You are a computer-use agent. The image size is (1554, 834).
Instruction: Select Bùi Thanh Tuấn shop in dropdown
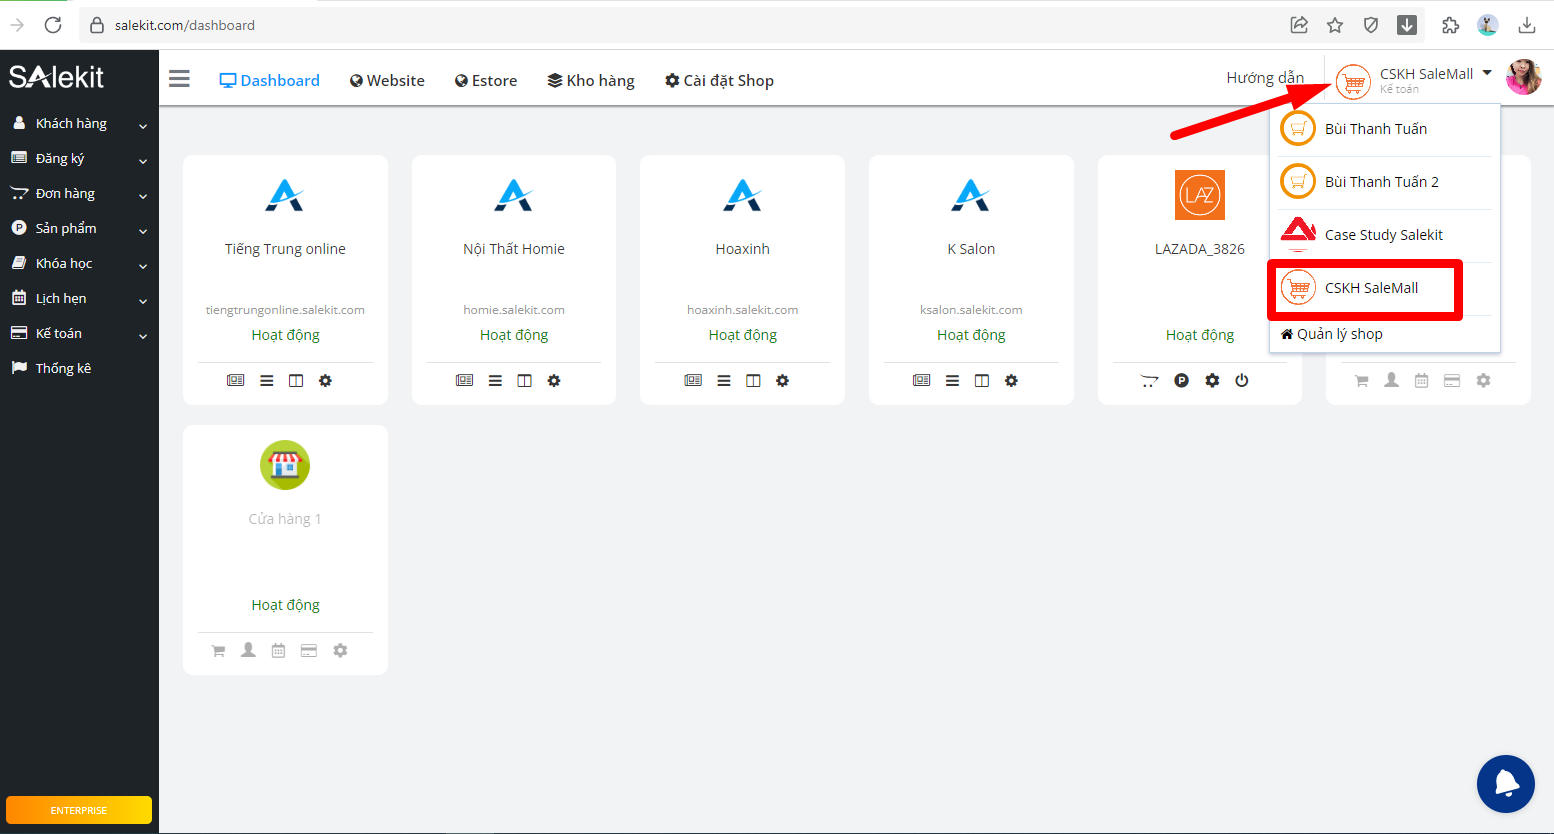point(1385,129)
